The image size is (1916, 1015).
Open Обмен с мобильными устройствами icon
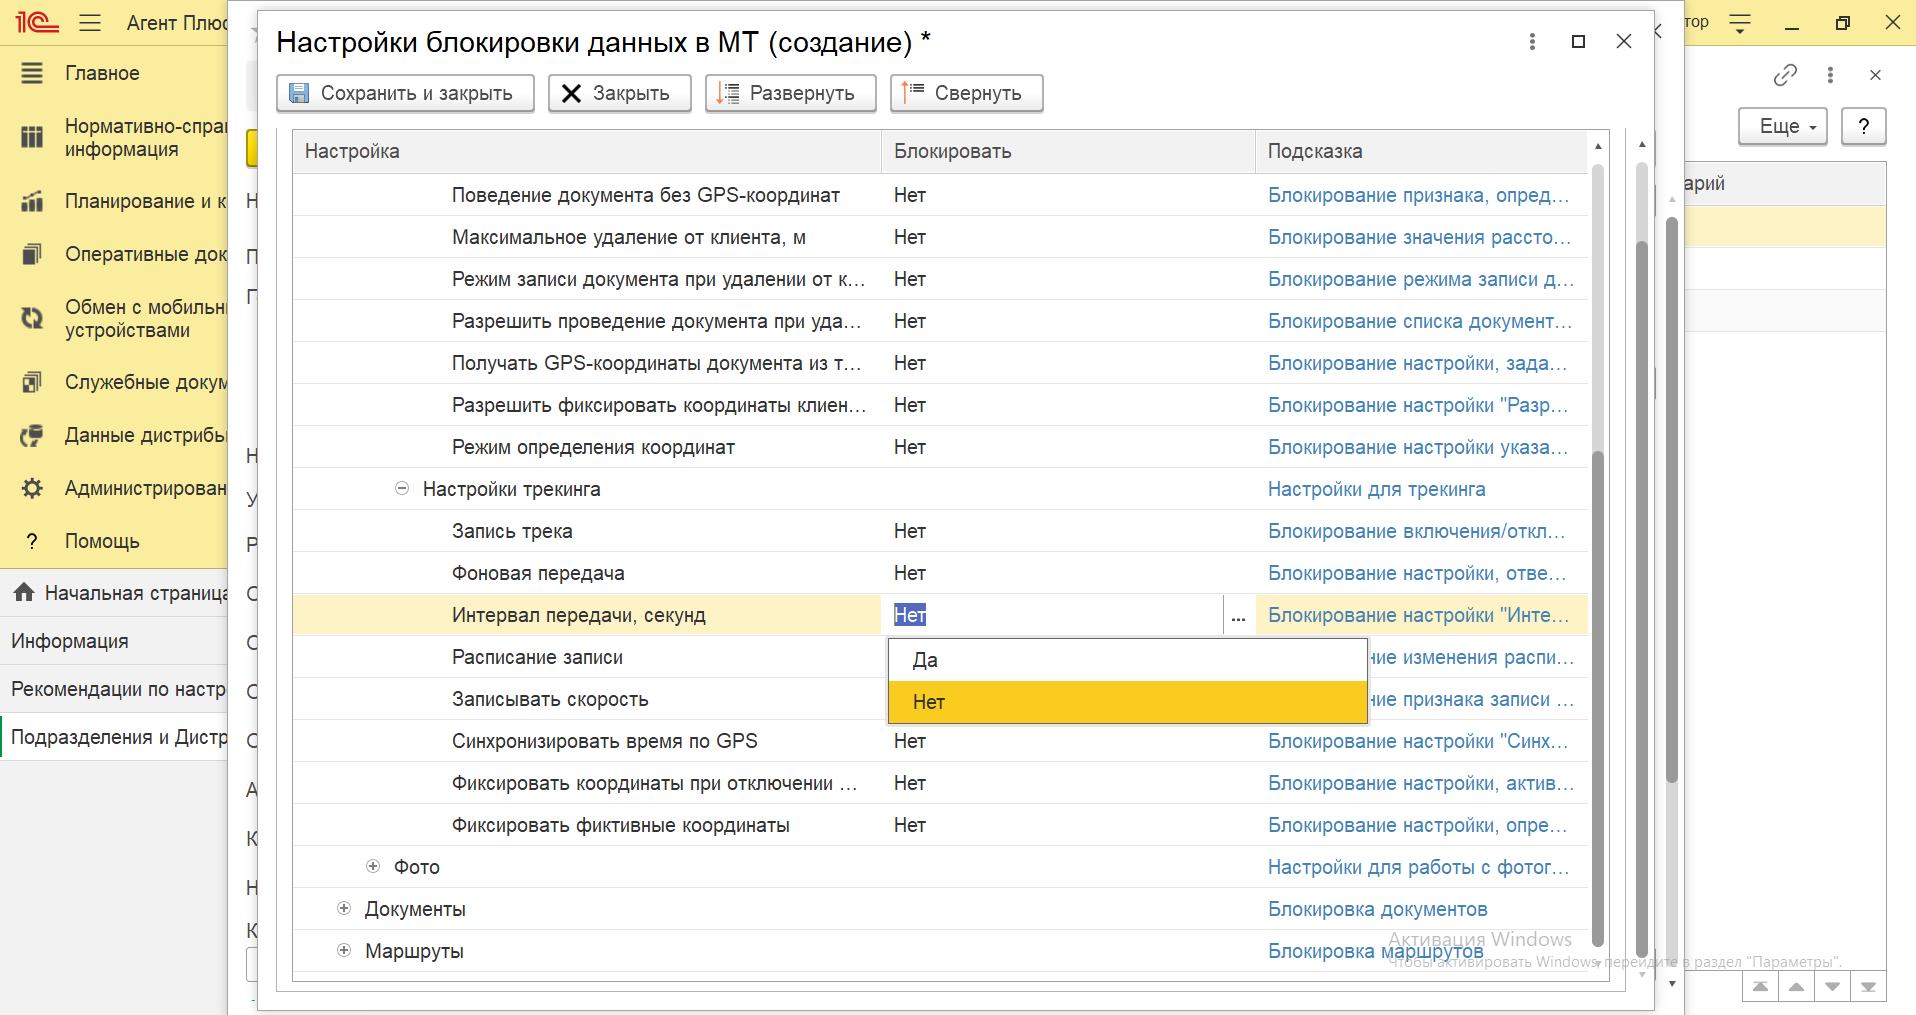[32, 318]
